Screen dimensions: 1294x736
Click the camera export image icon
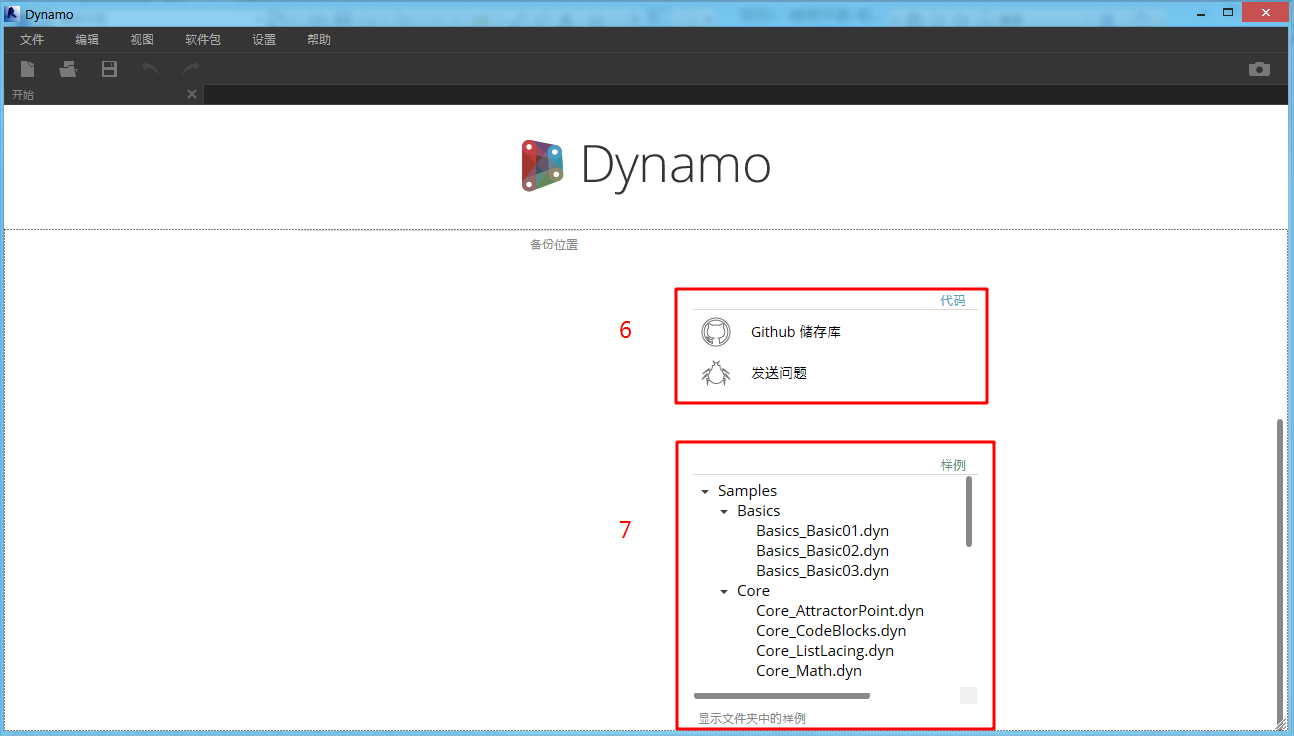click(x=1259, y=69)
